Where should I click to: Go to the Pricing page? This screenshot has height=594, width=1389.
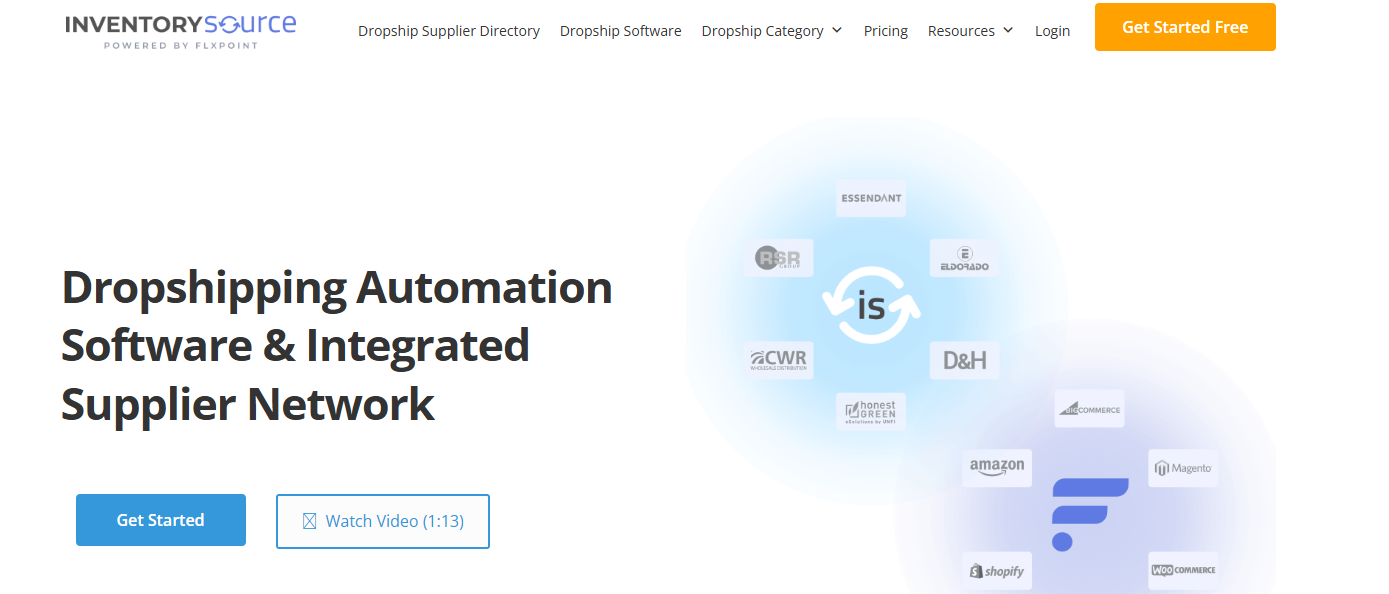pyautogui.click(x=885, y=31)
